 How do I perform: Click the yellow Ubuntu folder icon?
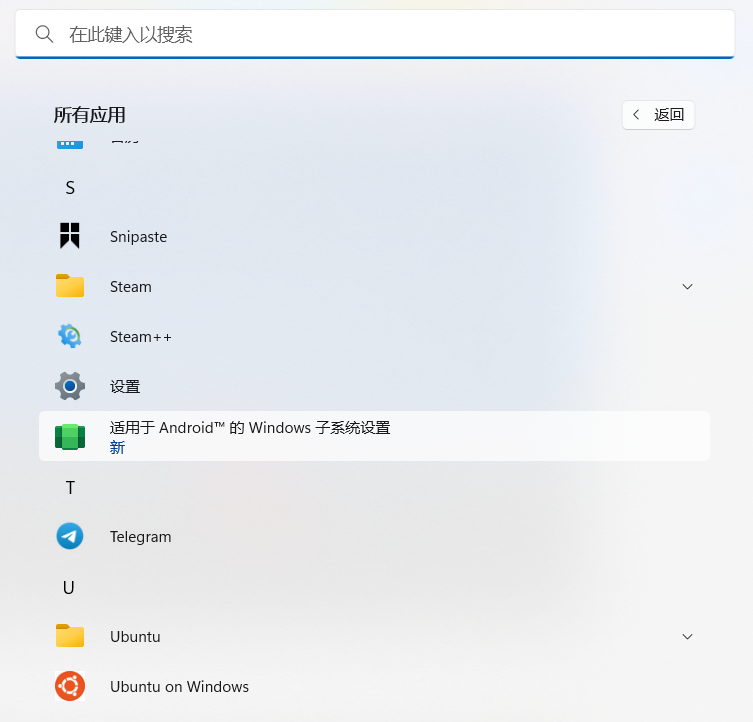coord(70,636)
